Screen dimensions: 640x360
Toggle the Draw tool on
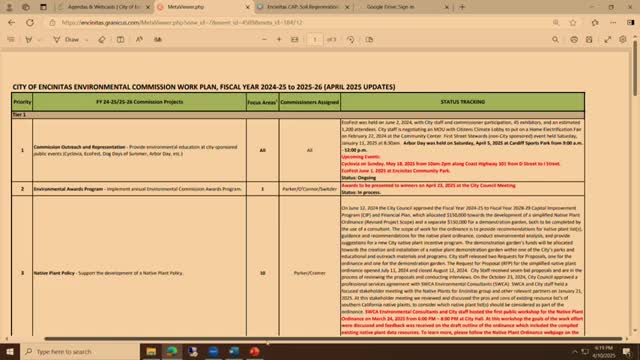point(67,40)
